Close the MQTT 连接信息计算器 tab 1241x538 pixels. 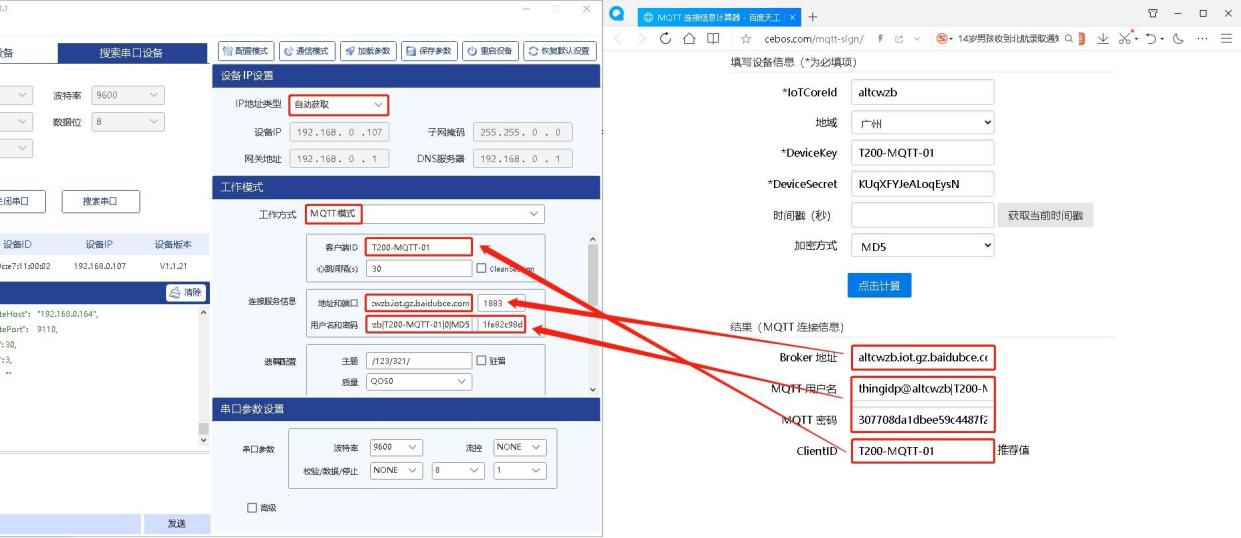click(x=793, y=17)
